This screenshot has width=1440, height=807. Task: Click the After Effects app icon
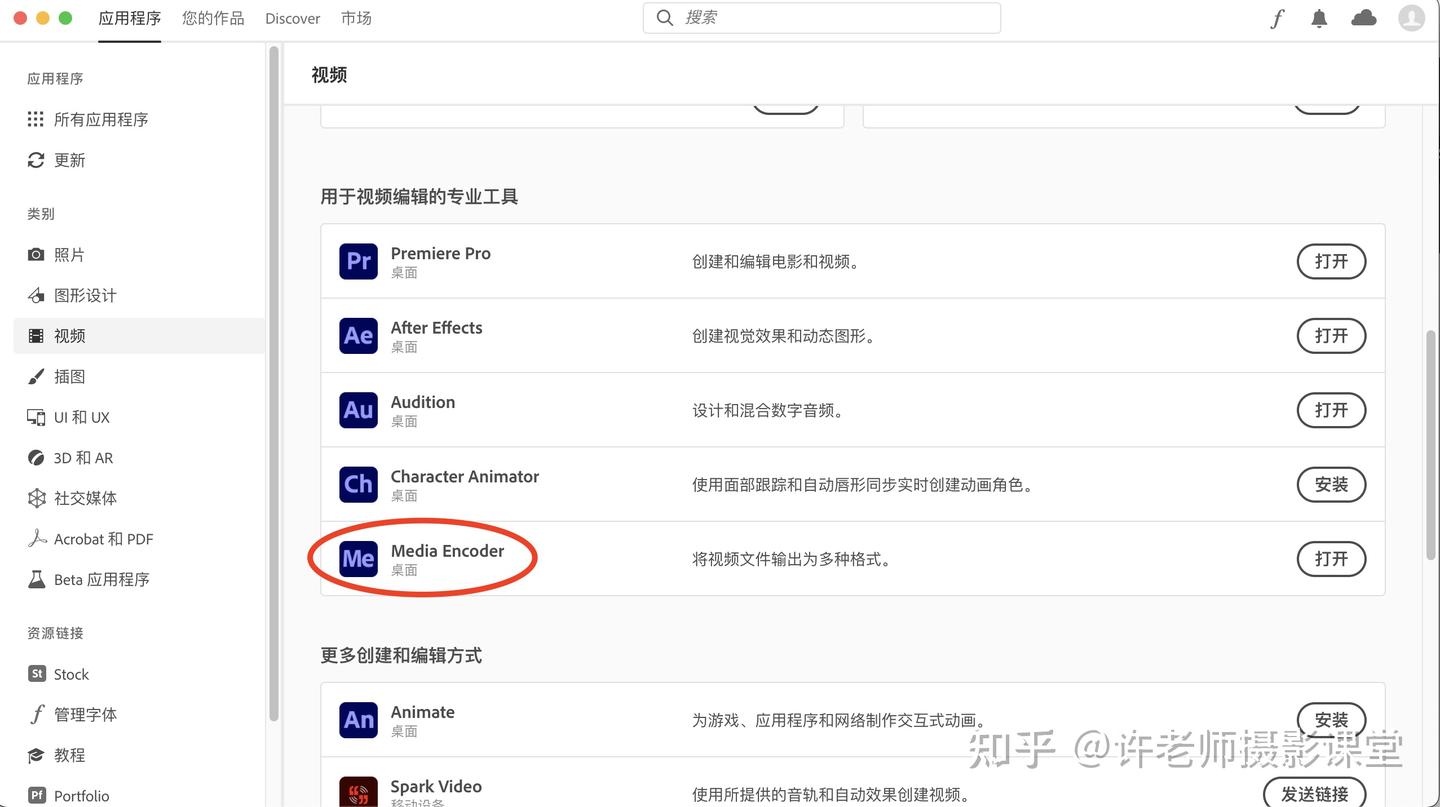click(x=358, y=336)
